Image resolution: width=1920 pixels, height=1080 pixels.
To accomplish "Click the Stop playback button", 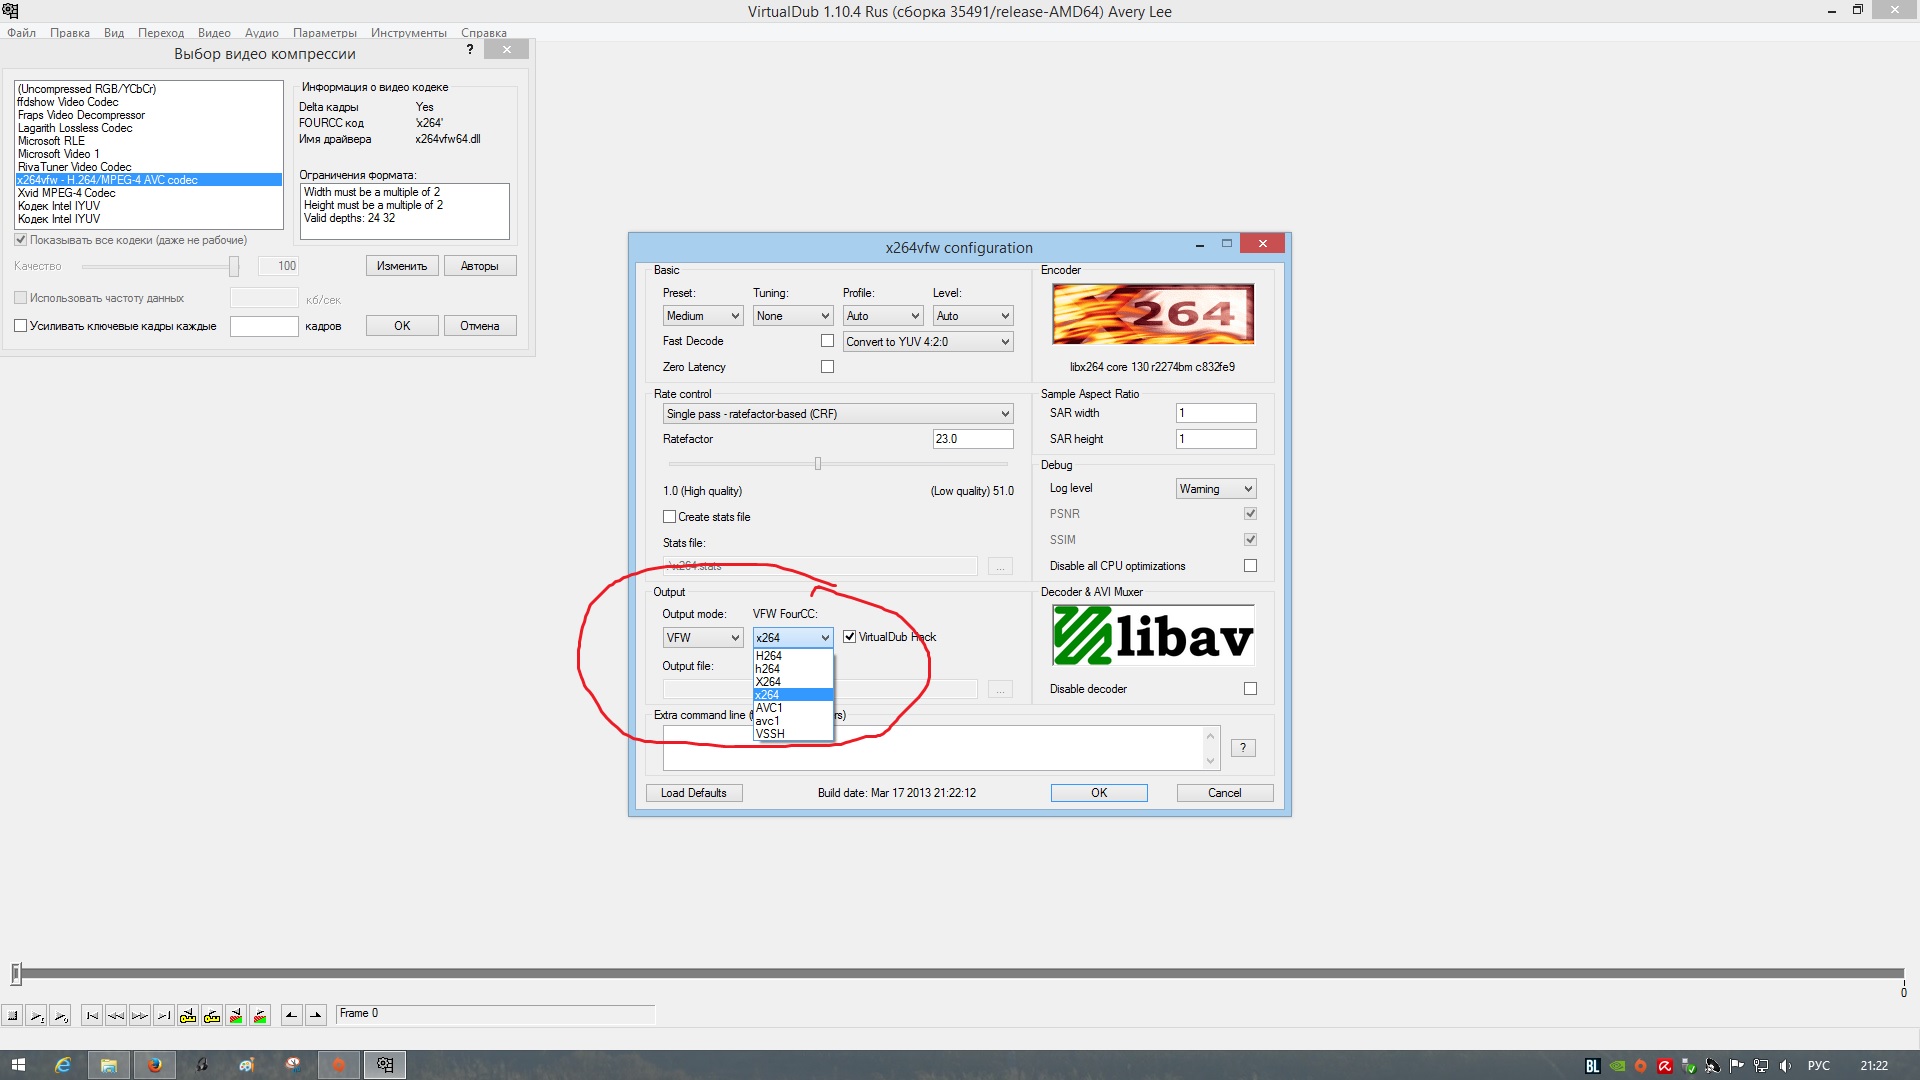I will point(13,1016).
